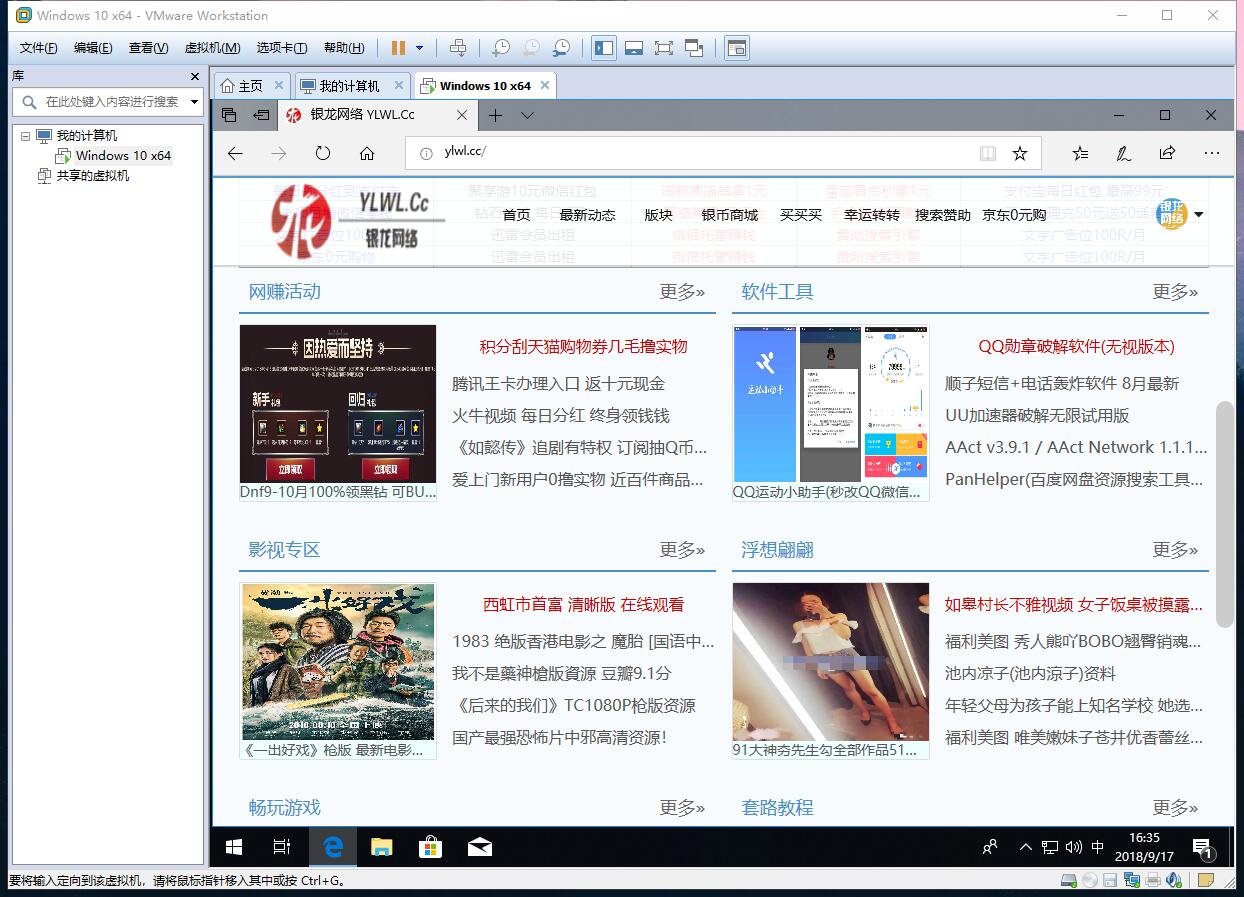
Task: Refresh the page in Edge
Action: click(x=322, y=153)
